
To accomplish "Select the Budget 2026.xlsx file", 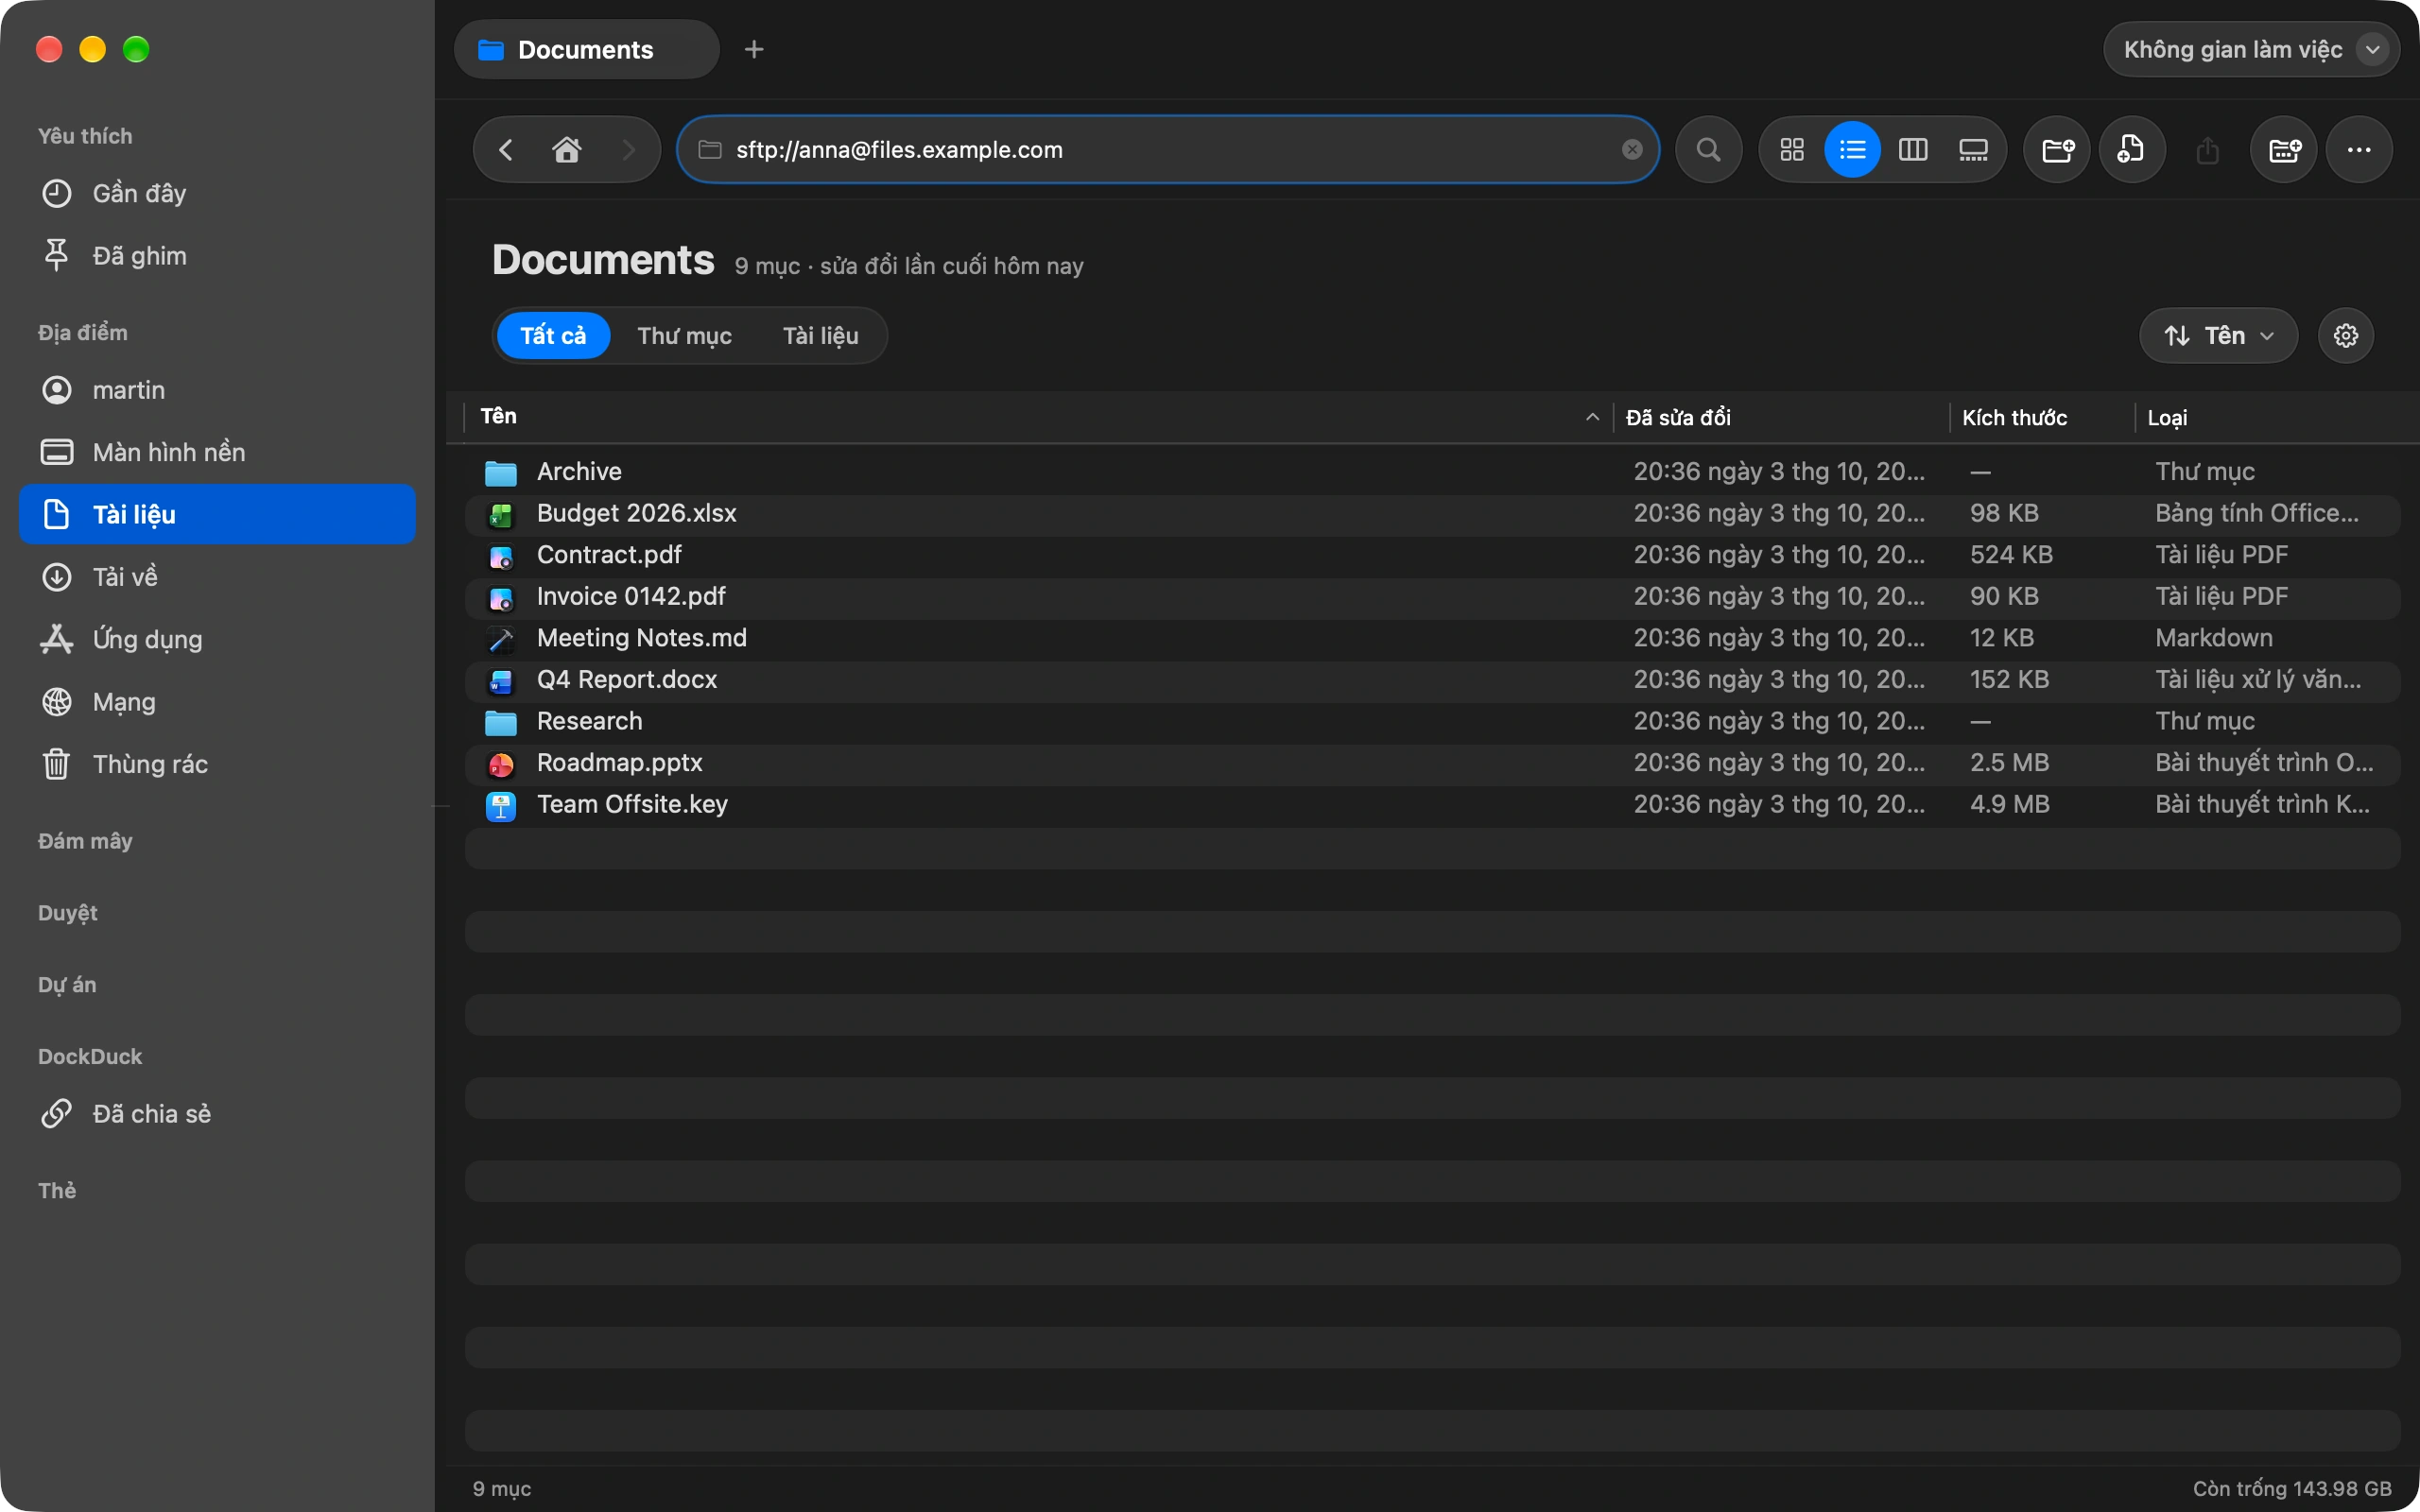I will click(x=1432, y=514).
